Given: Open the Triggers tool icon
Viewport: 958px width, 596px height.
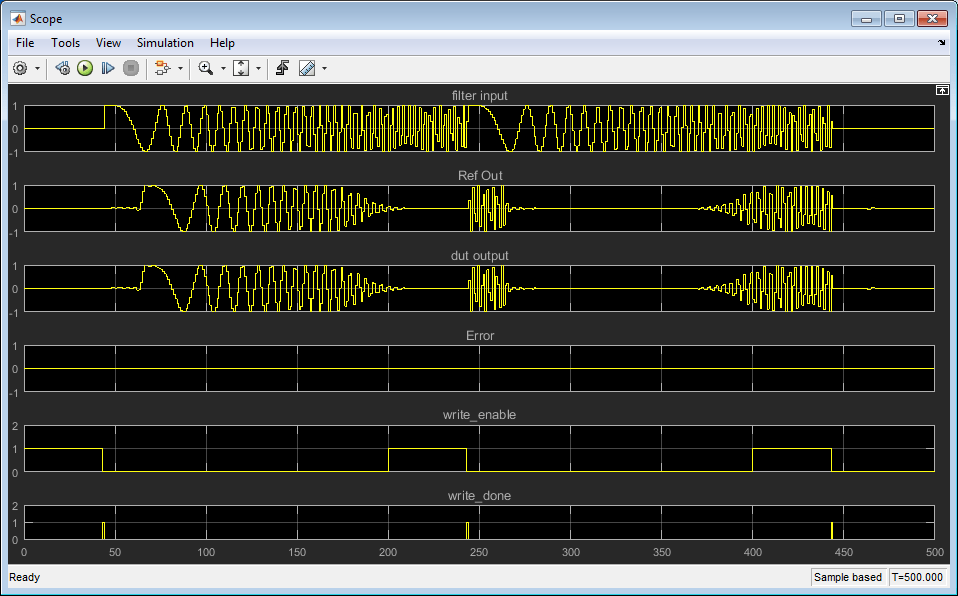Looking at the screenshot, I should point(283,68).
